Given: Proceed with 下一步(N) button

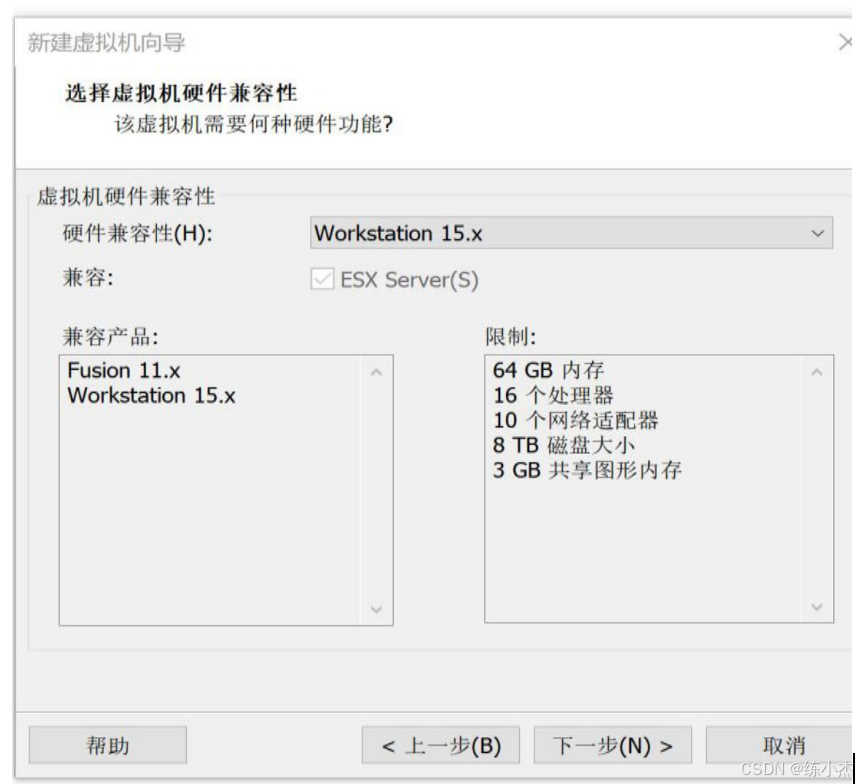Looking at the screenshot, I should (613, 745).
